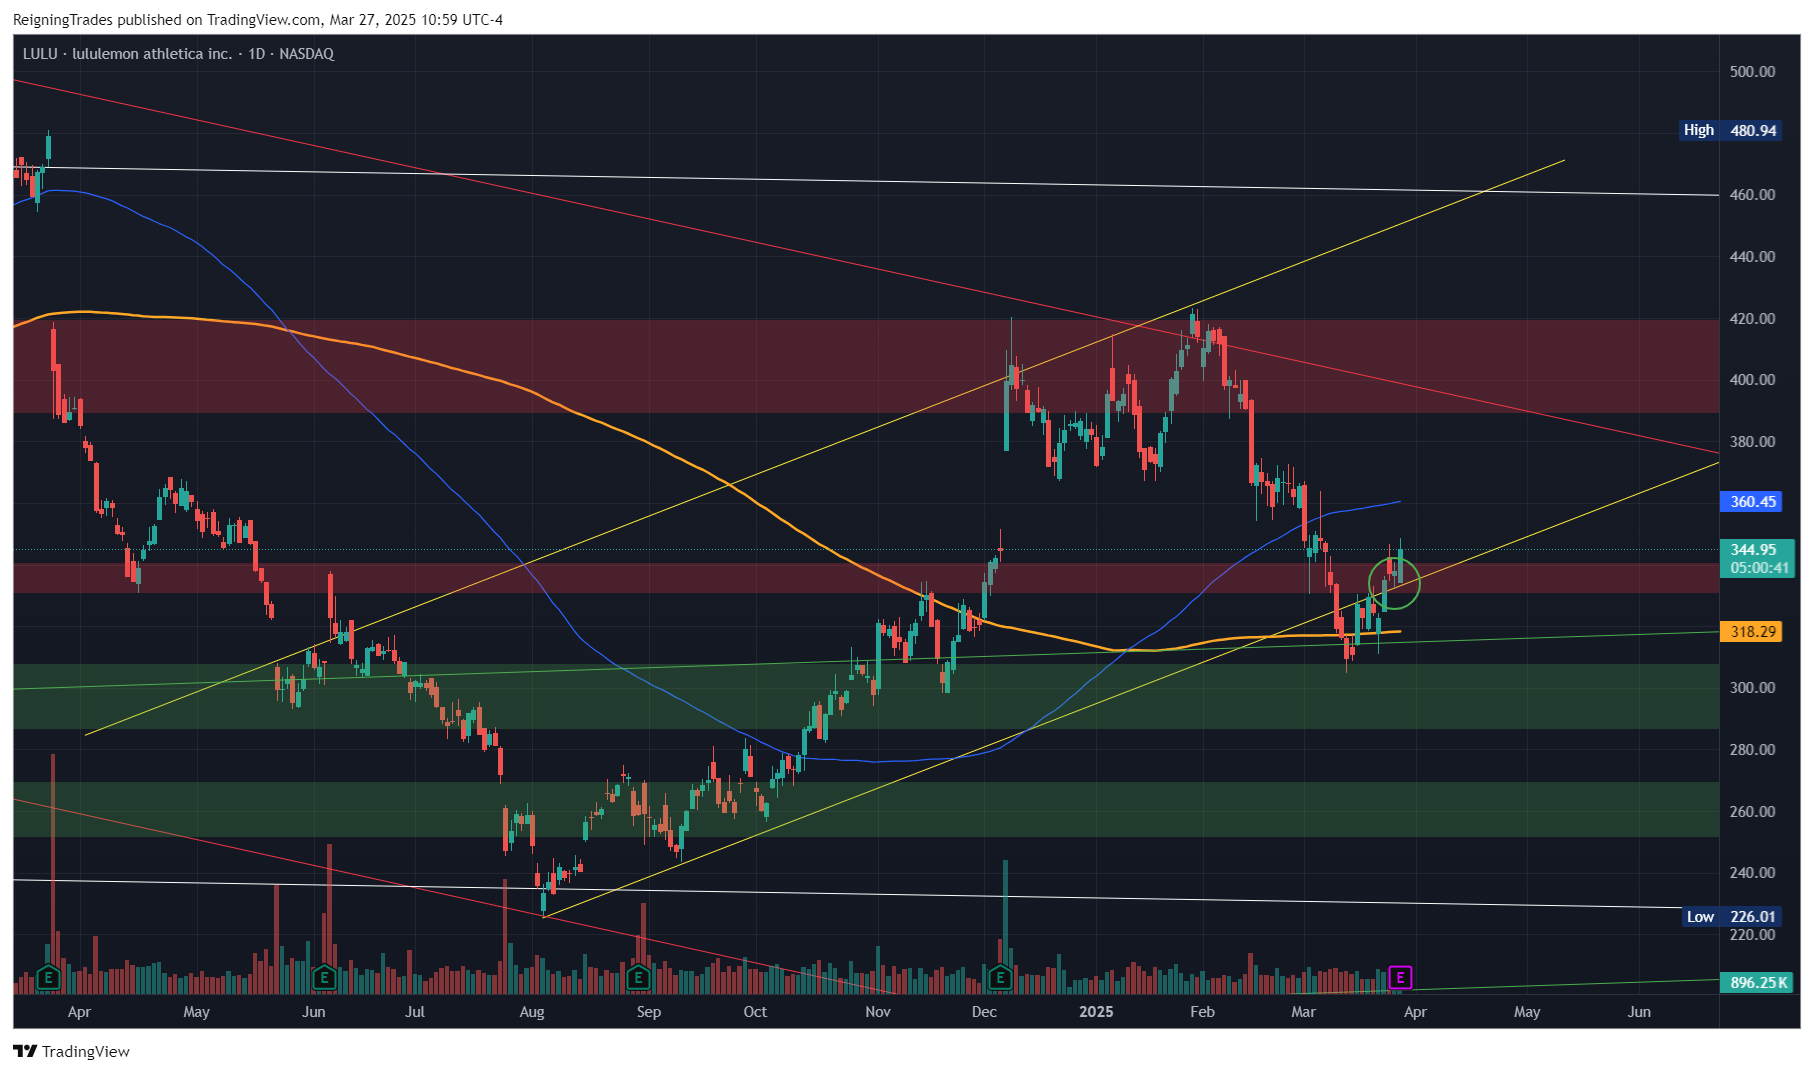Click the volume label 896.25K
Image resolution: width=1814 pixels, height=1073 pixels.
click(1758, 983)
